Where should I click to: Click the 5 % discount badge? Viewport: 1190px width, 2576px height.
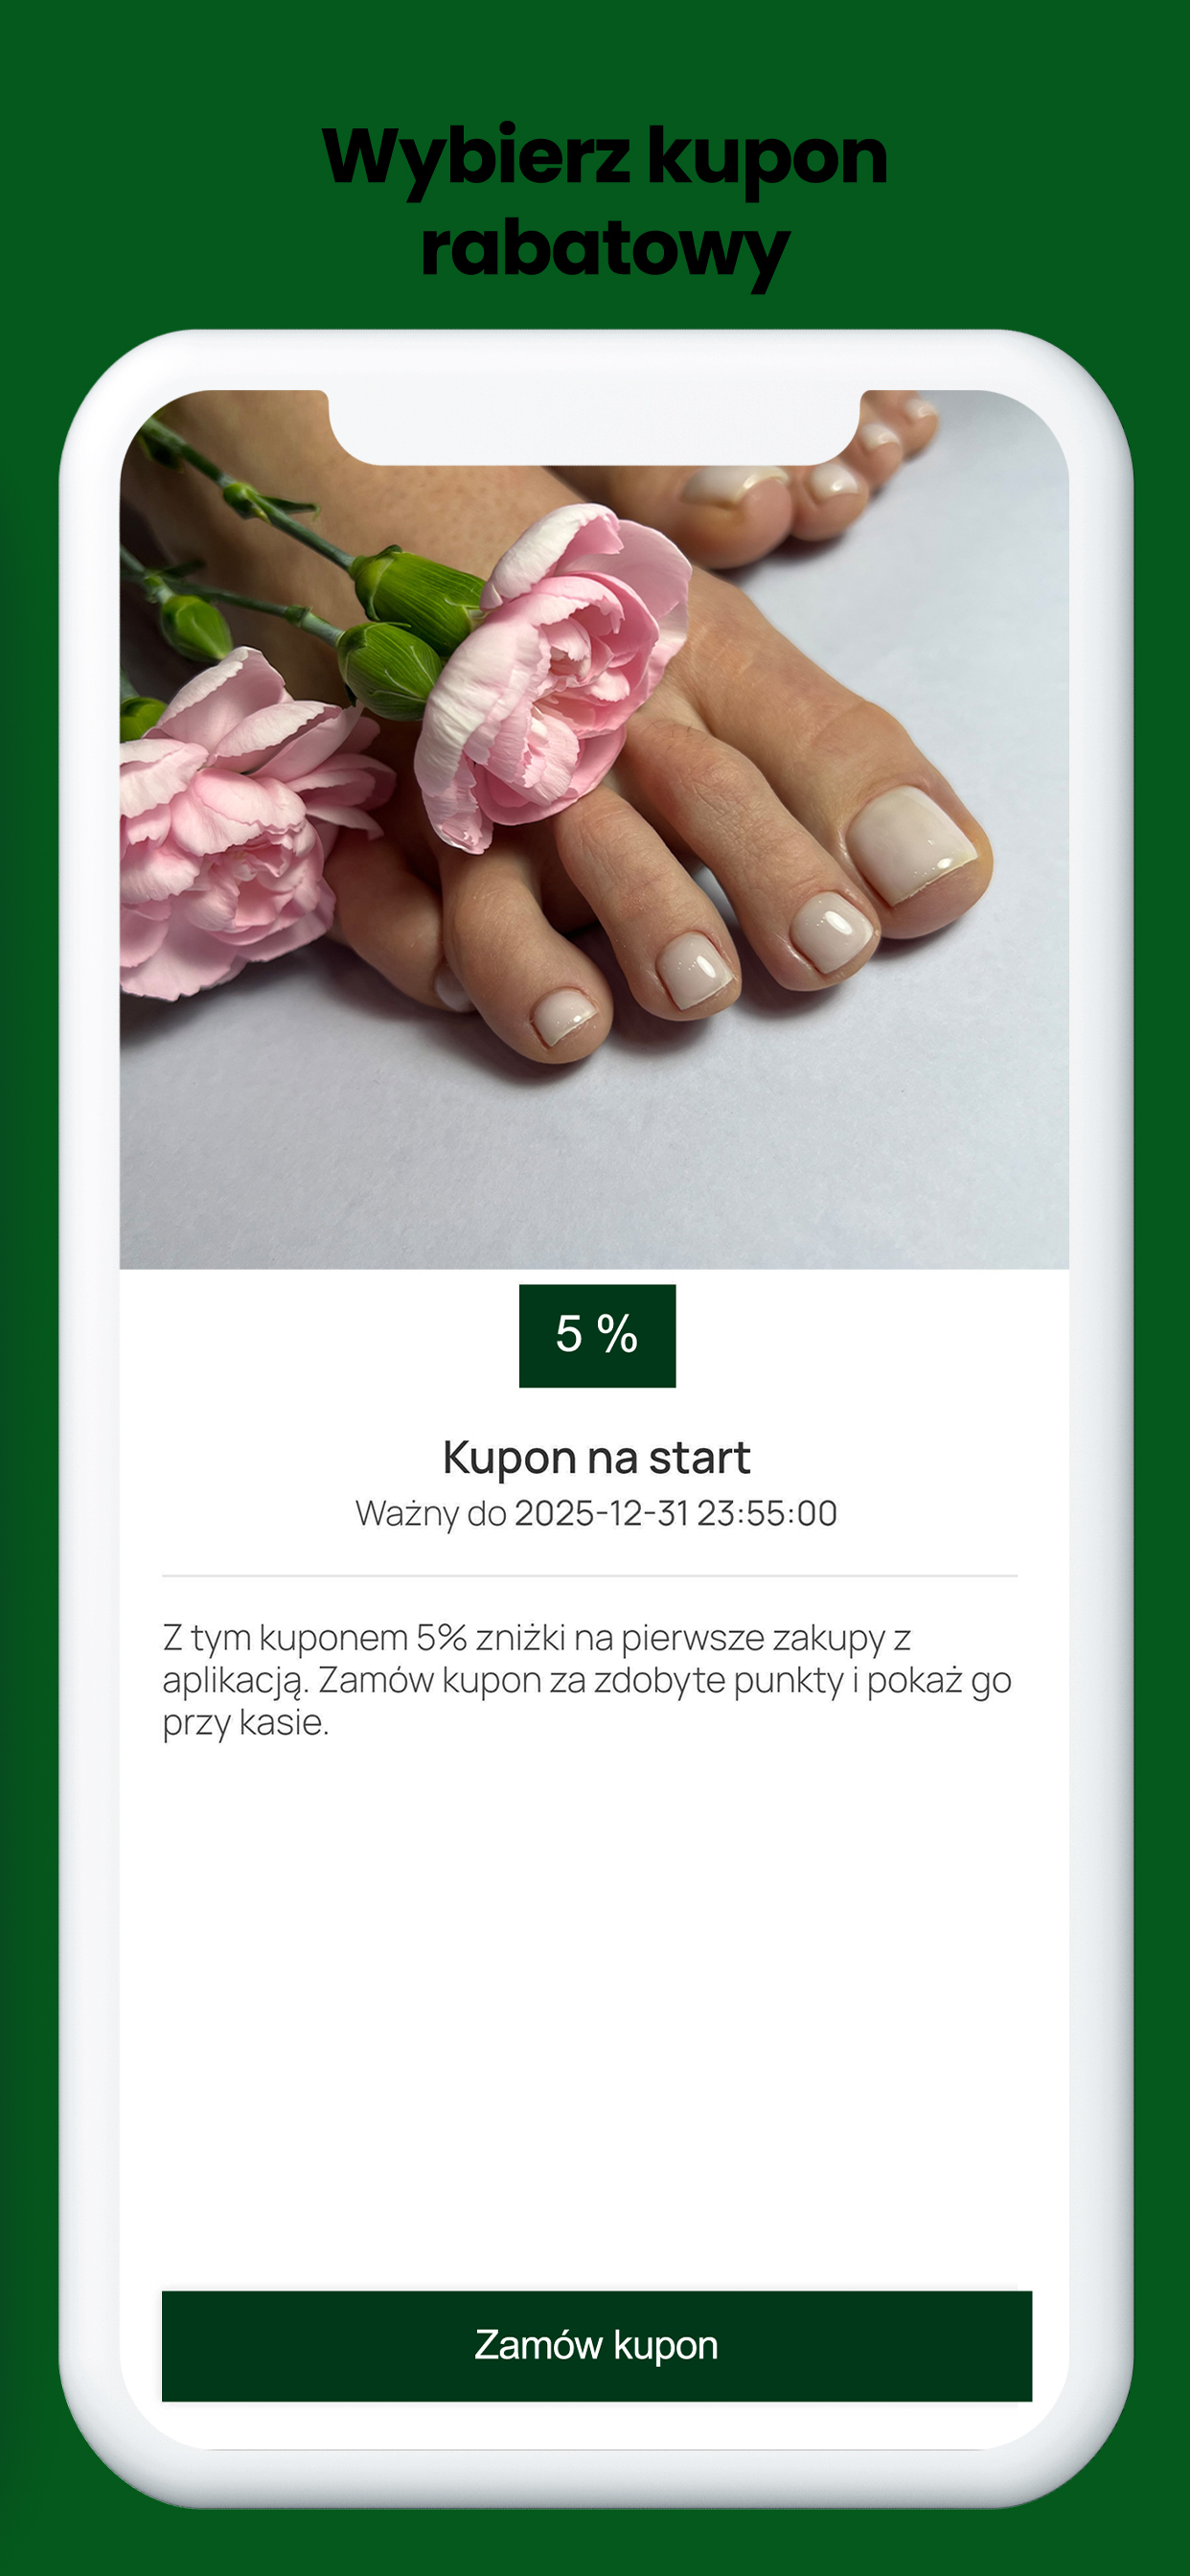pyautogui.click(x=597, y=1335)
